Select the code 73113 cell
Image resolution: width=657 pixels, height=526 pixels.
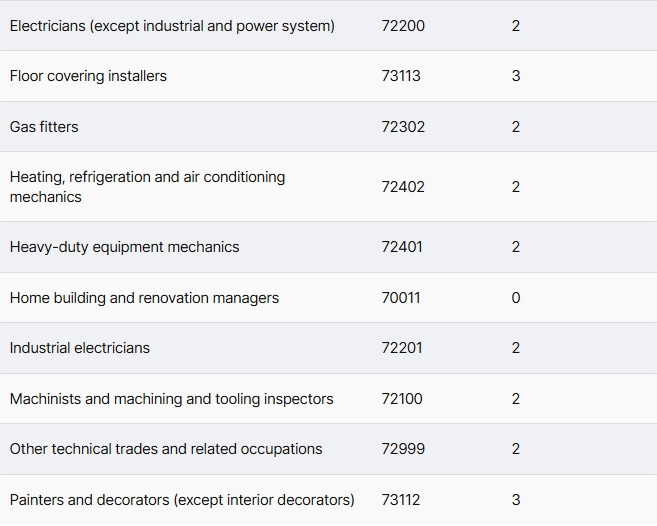tap(401, 76)
